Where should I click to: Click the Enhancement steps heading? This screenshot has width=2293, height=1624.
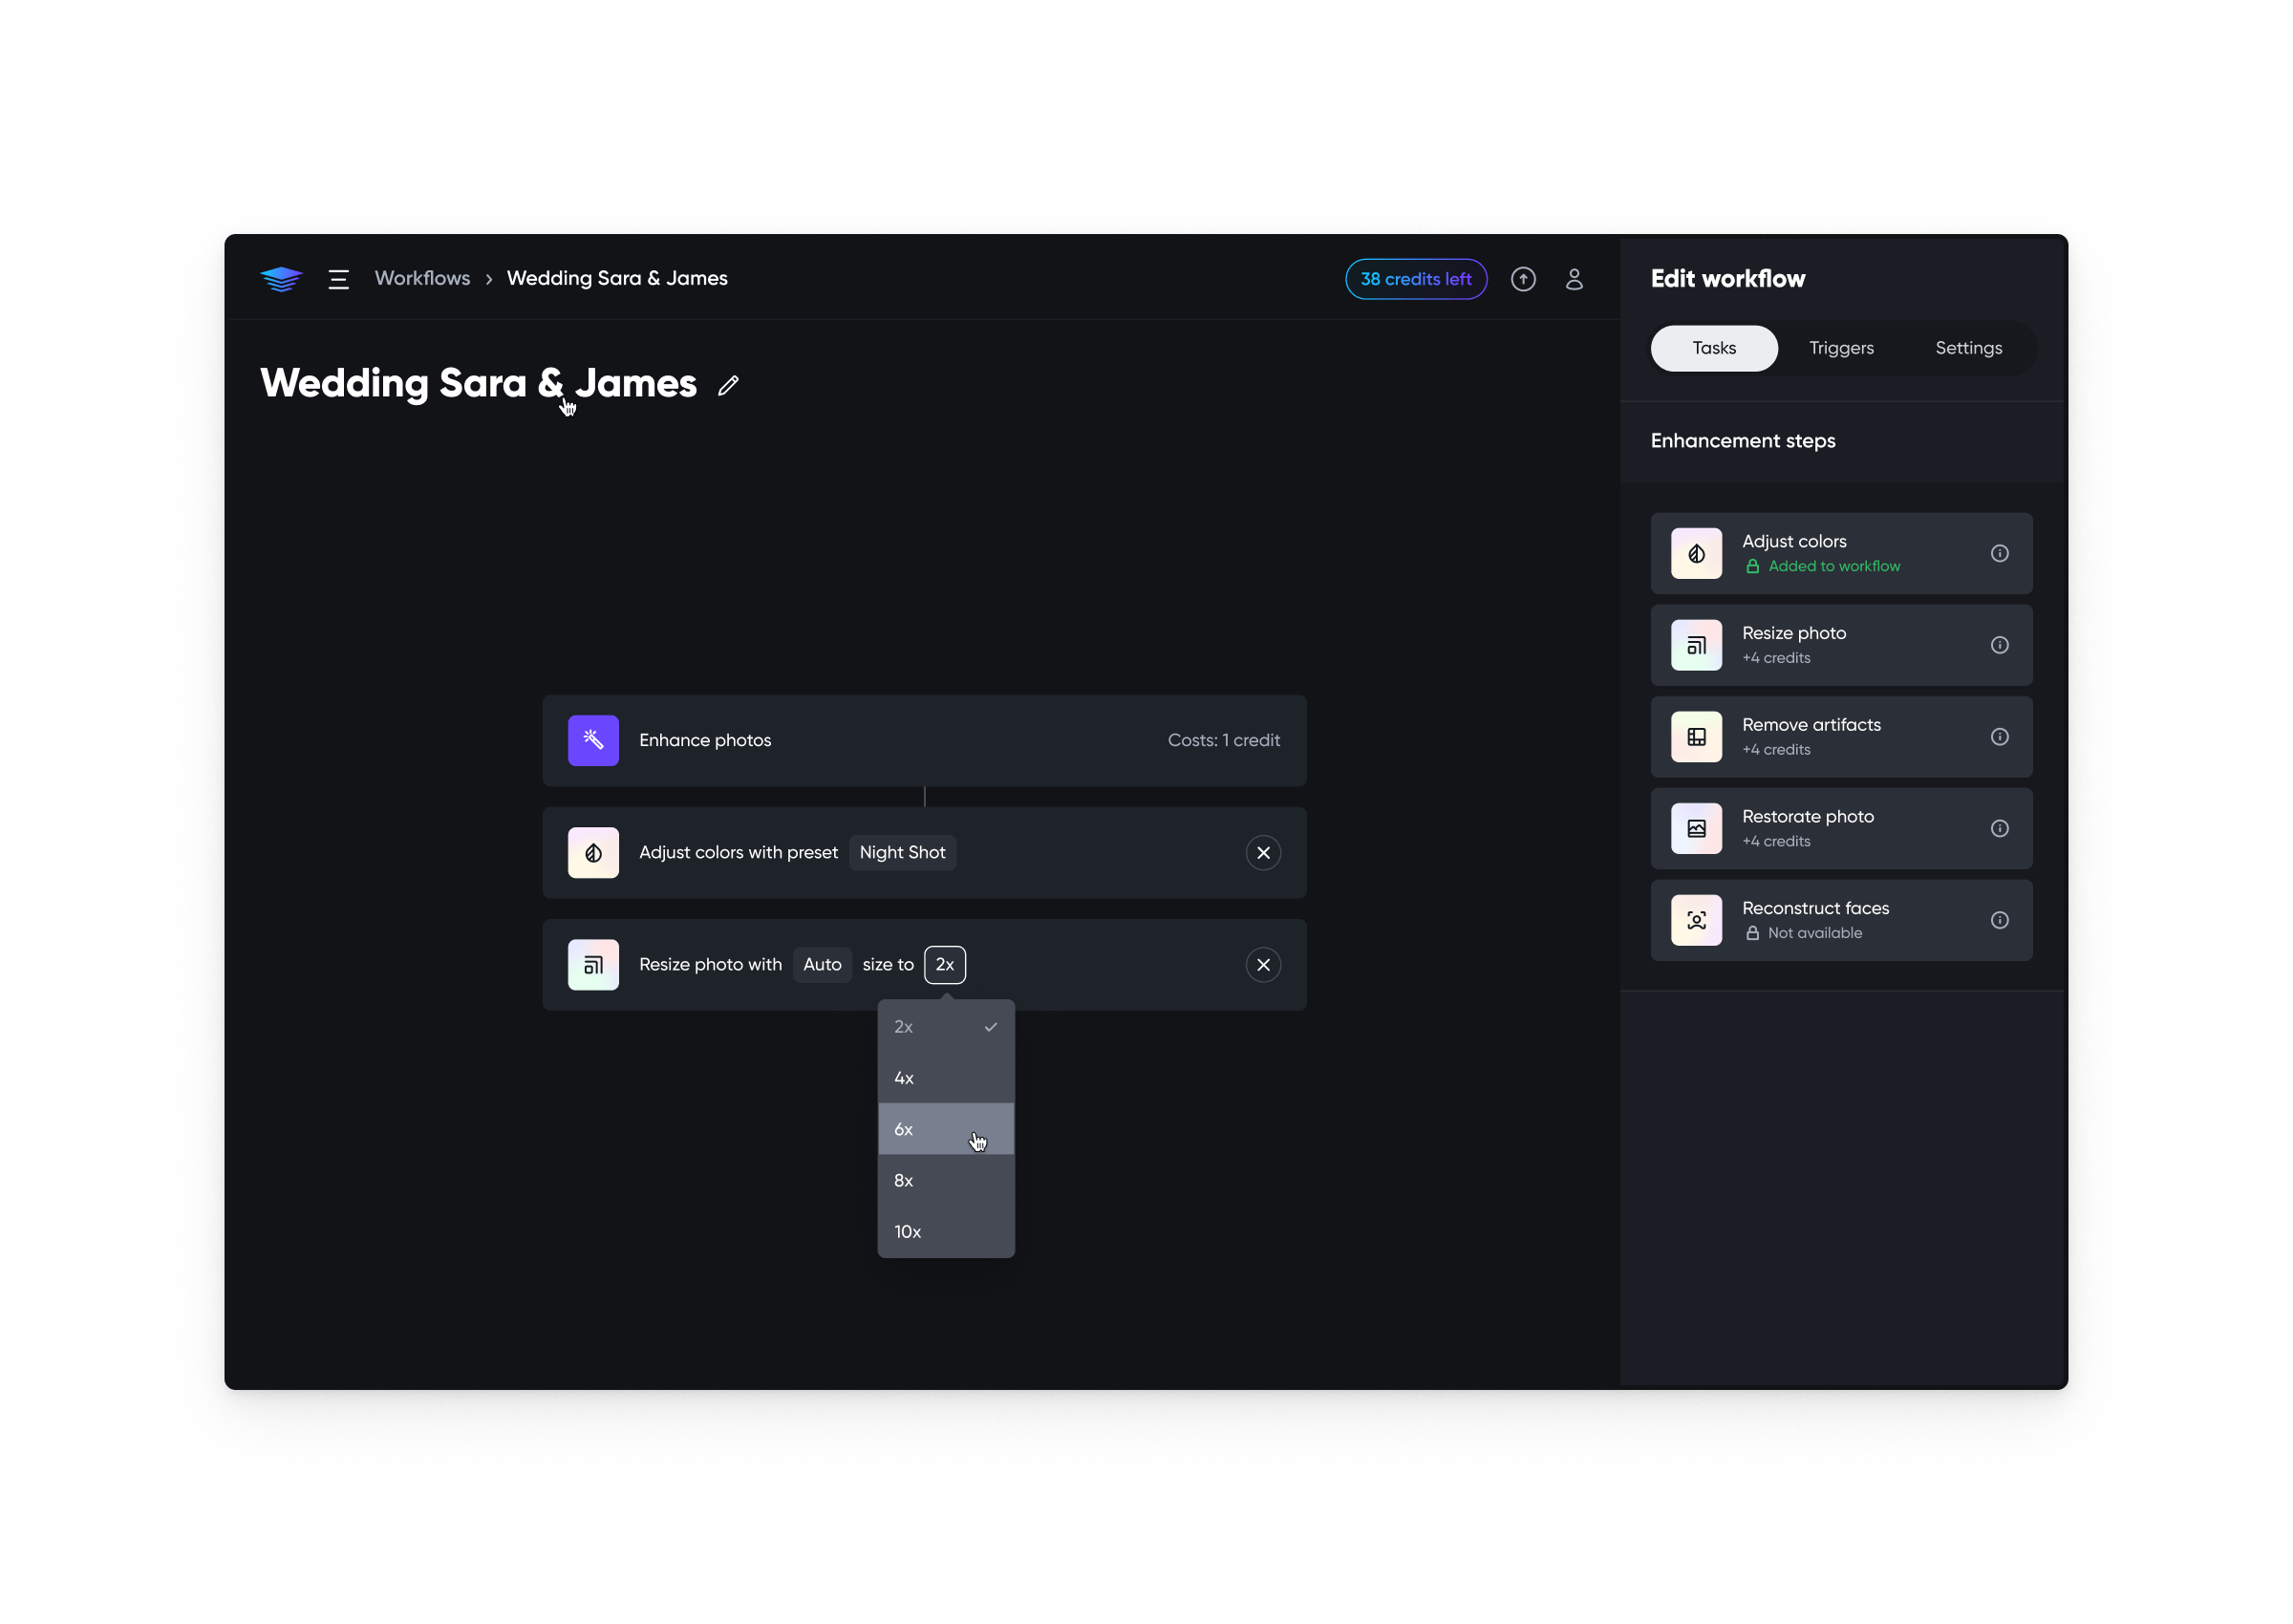pyautogui.click(x=1742, y=441)
